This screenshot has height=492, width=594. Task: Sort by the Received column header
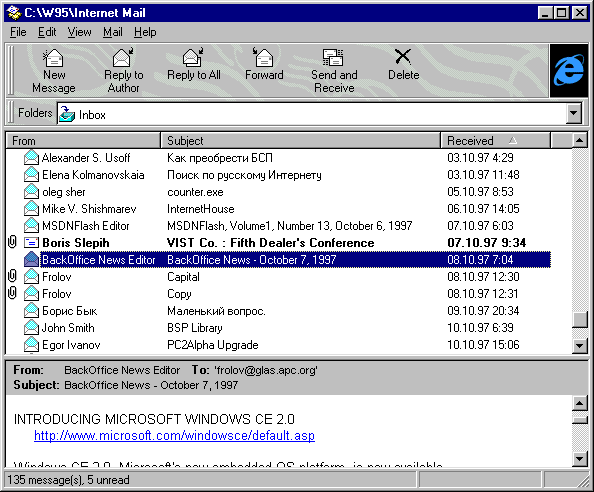[x=496, y=141]
